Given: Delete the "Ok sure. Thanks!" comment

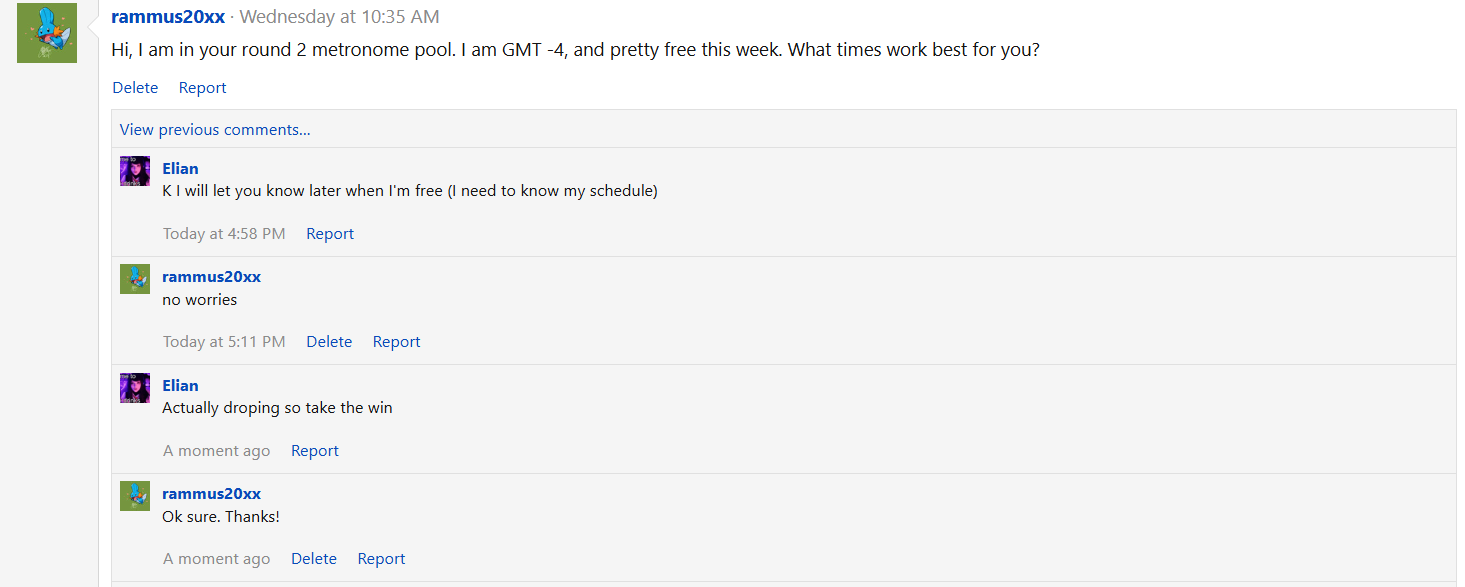Looking at the screenshot, I should click(x=314, y=559).
